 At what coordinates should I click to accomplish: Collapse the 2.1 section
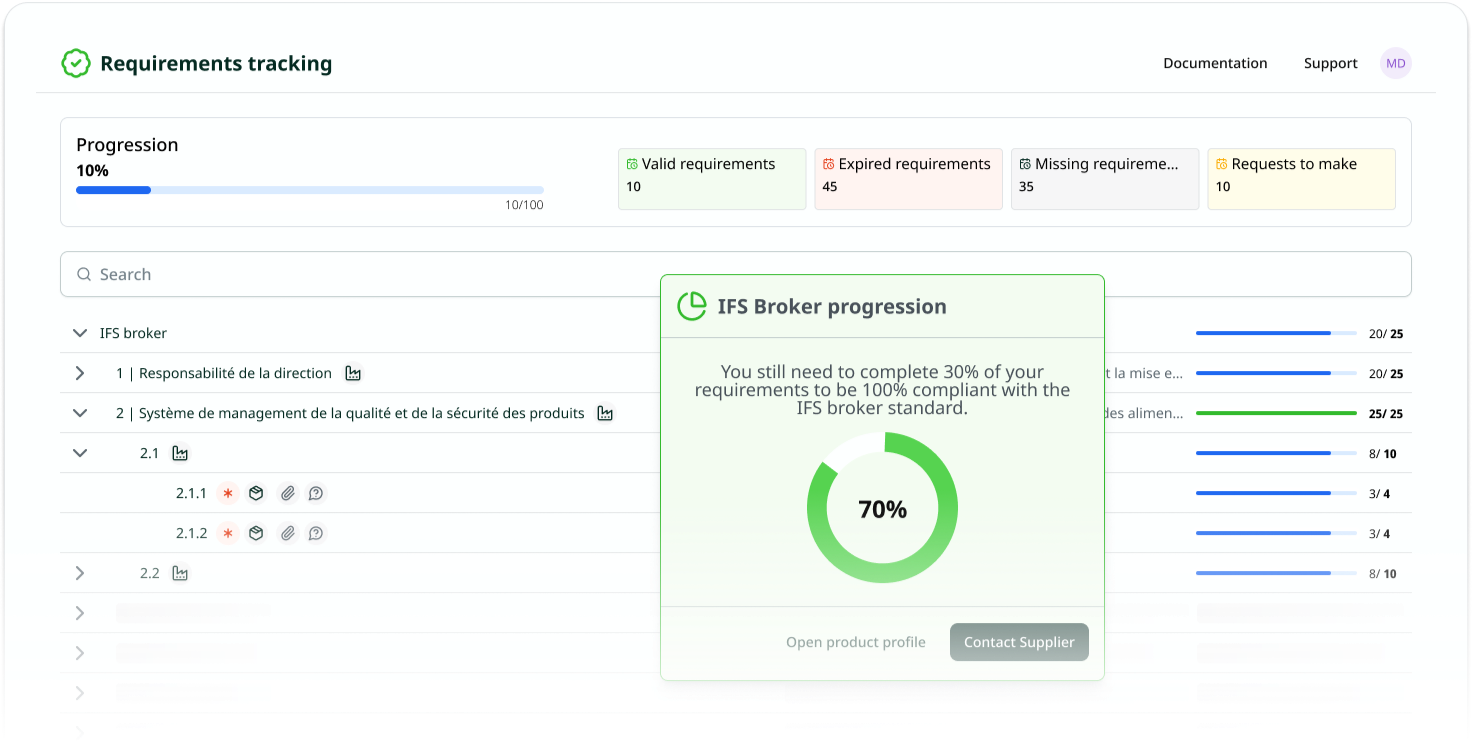(80, 453)
